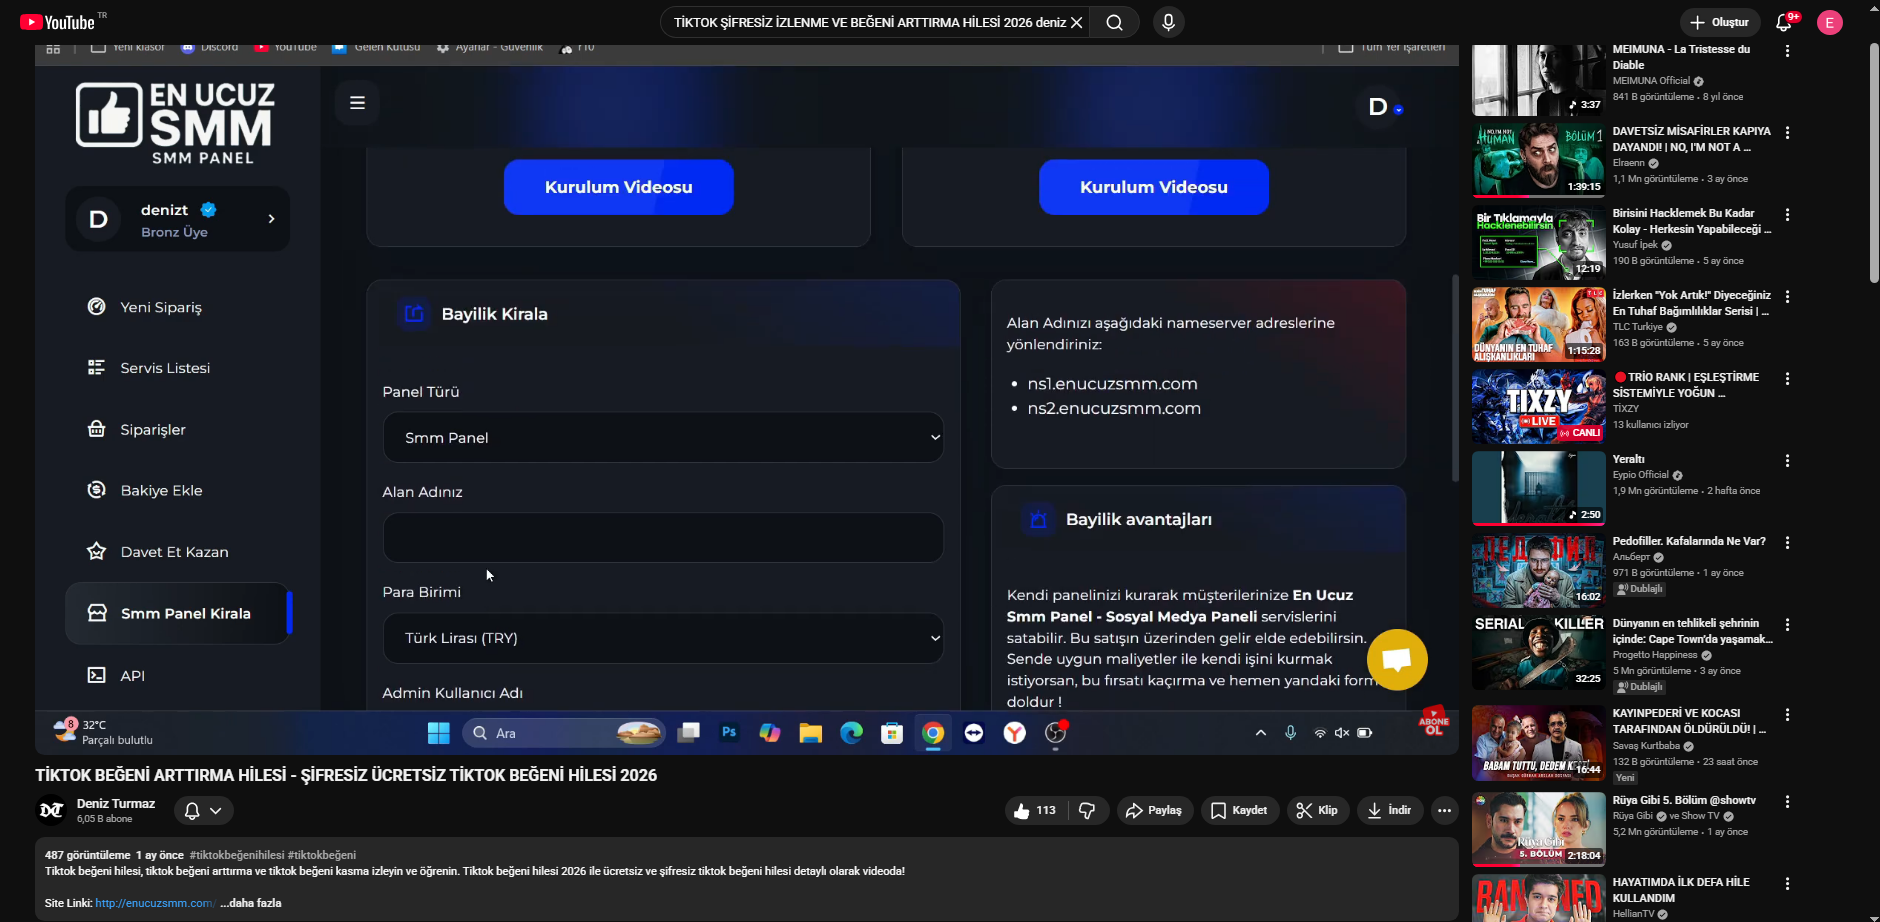Click the left Kurulum Videosu button
The width and height of the screenshot is (1880, 922).
point(619,187)
